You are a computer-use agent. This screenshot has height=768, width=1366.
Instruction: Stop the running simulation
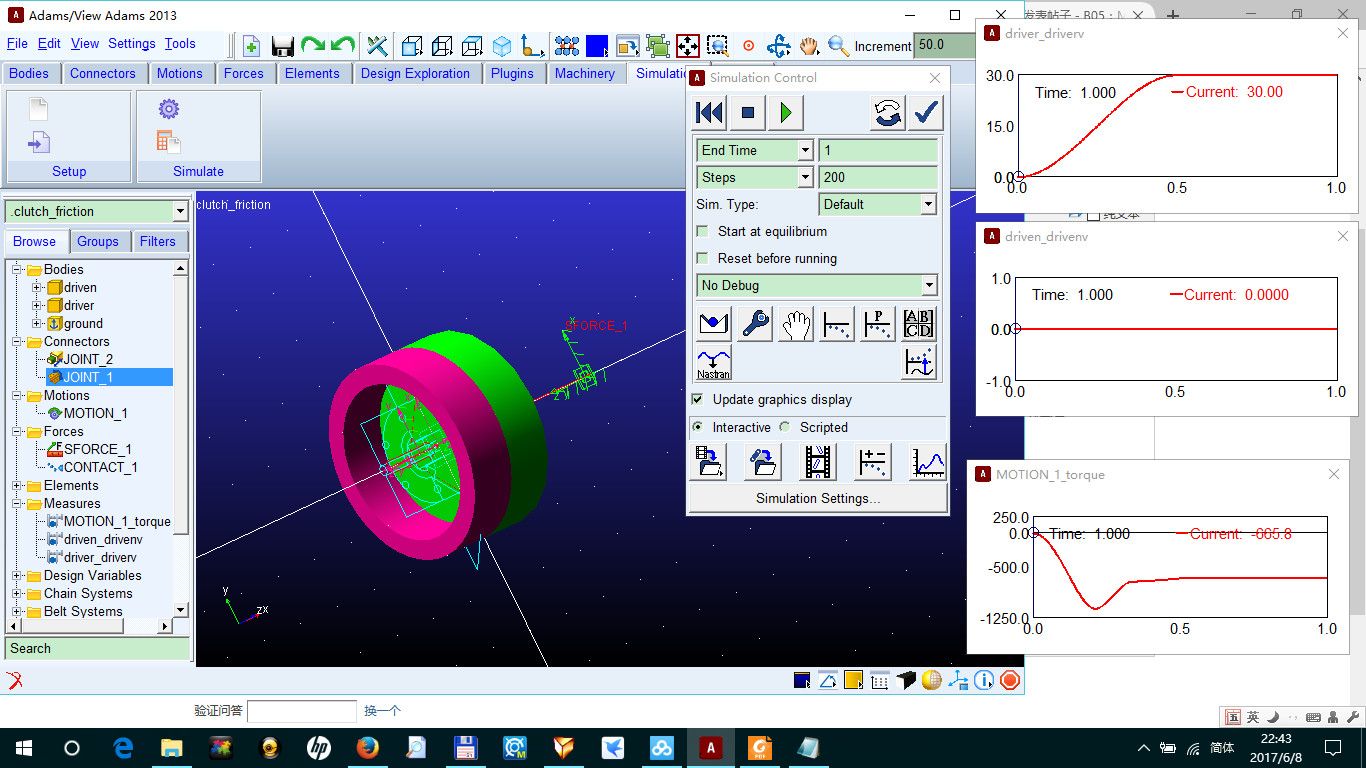747,113
